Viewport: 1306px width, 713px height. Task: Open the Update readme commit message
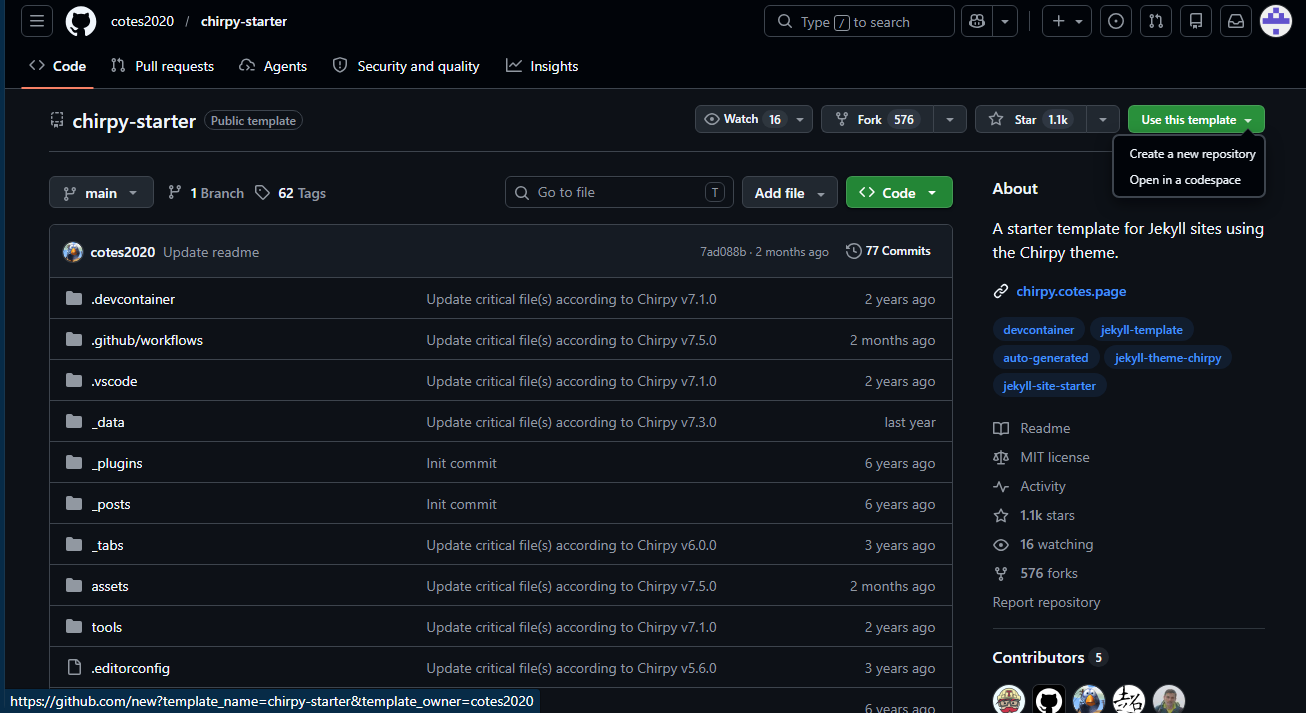[211, 252]
